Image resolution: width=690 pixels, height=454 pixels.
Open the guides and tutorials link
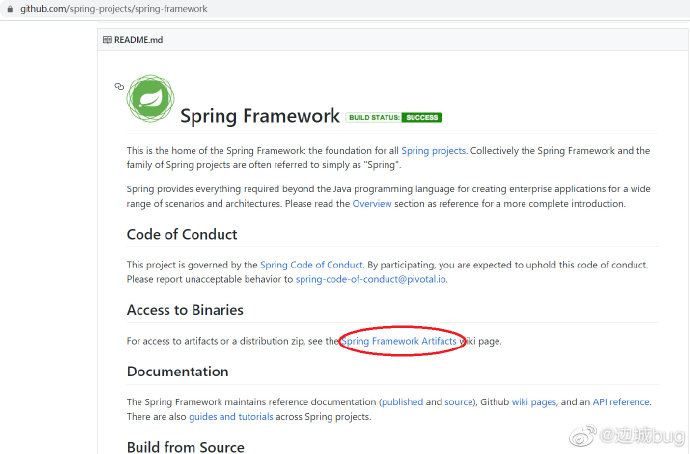231,417
